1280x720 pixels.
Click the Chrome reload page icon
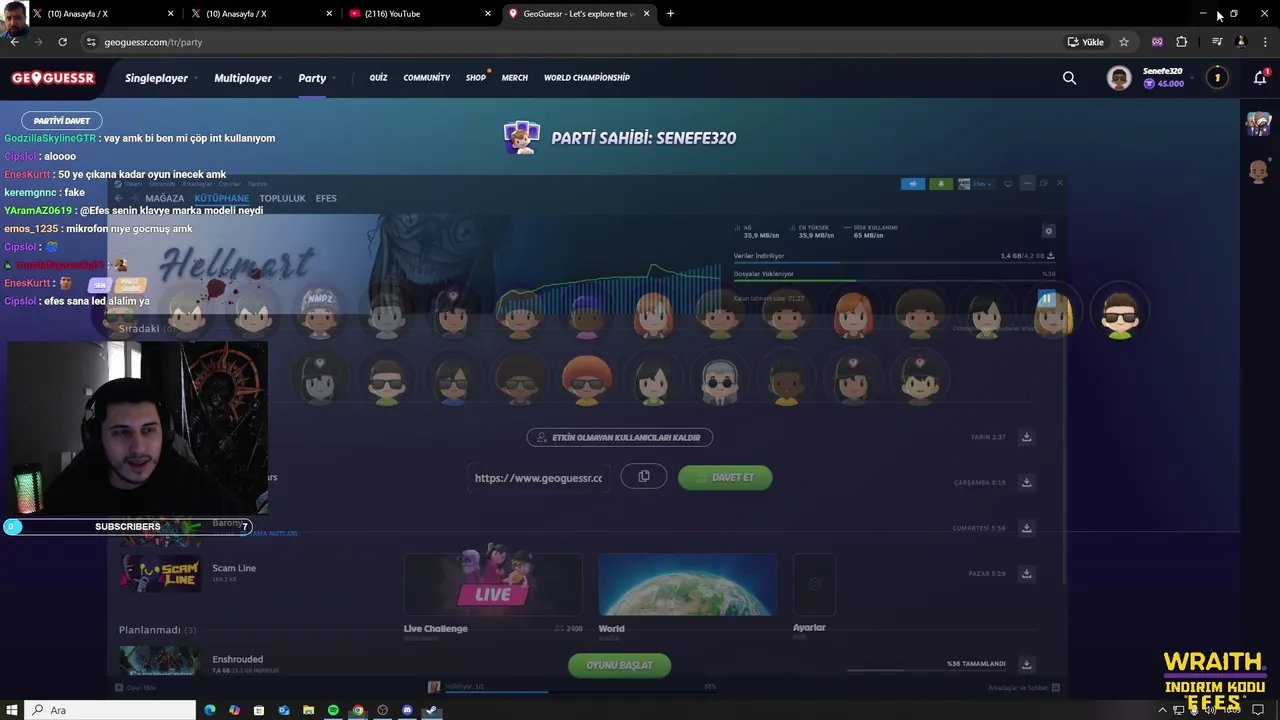[x=62, y=42]
